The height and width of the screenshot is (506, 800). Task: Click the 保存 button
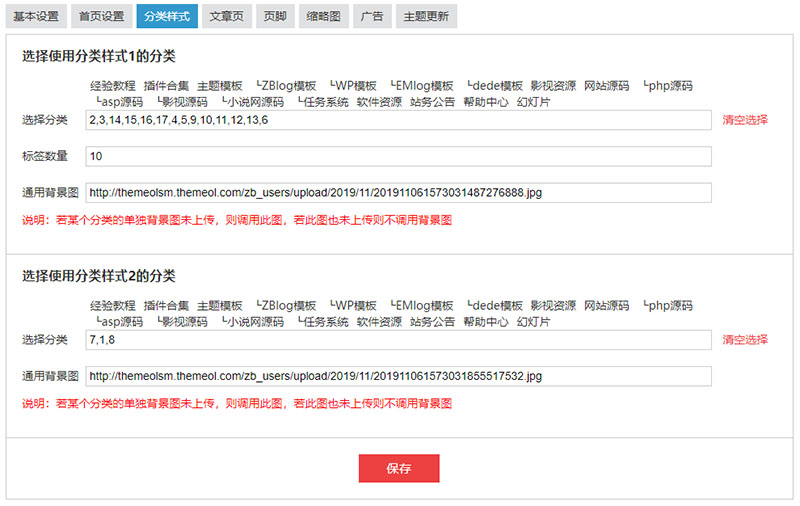(399, 468)
